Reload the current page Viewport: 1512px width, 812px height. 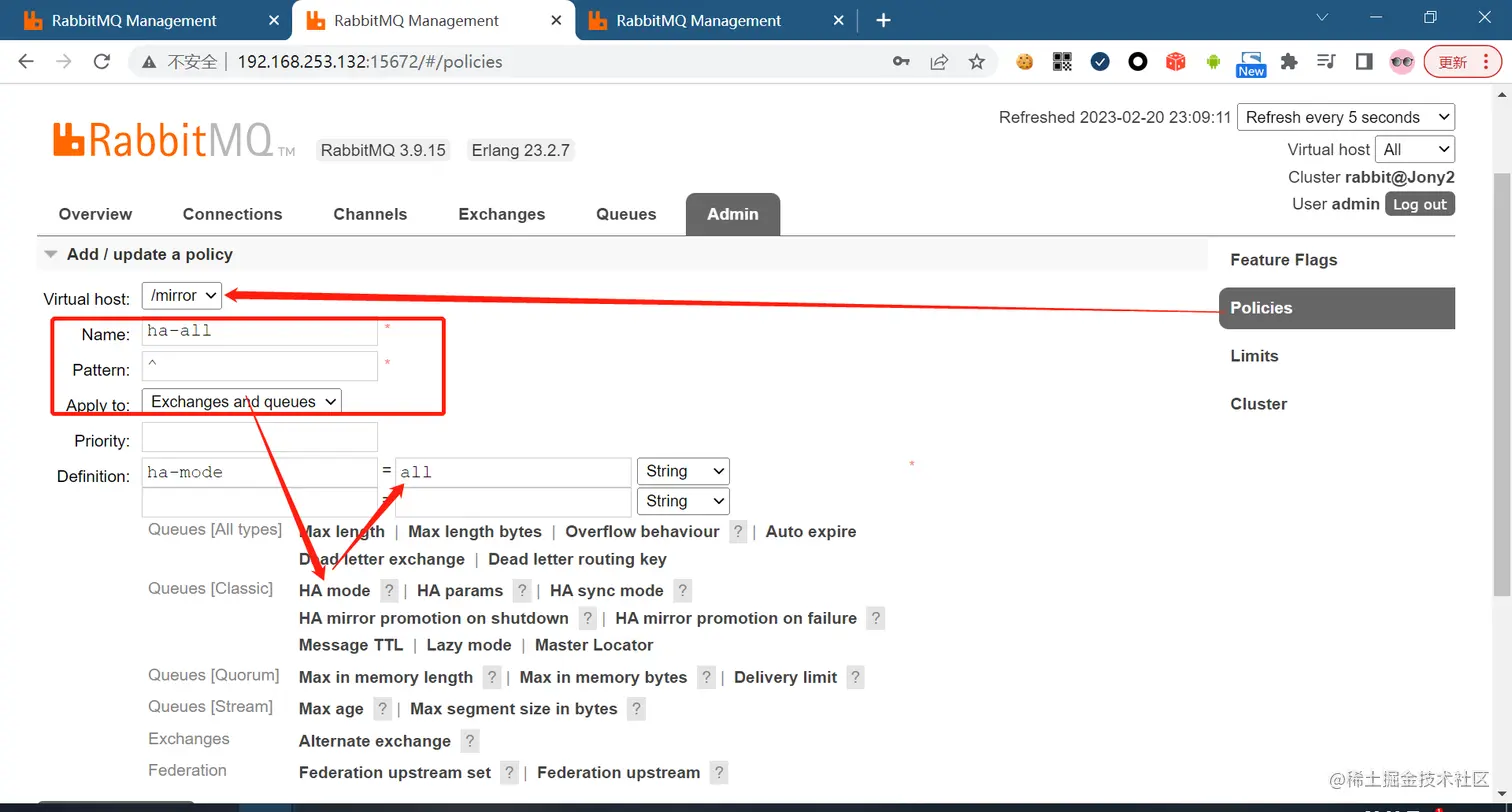coord(101,61)
